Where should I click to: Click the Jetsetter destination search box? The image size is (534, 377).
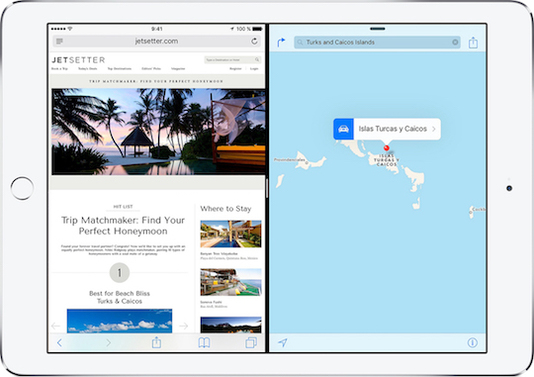pos(233,60)
